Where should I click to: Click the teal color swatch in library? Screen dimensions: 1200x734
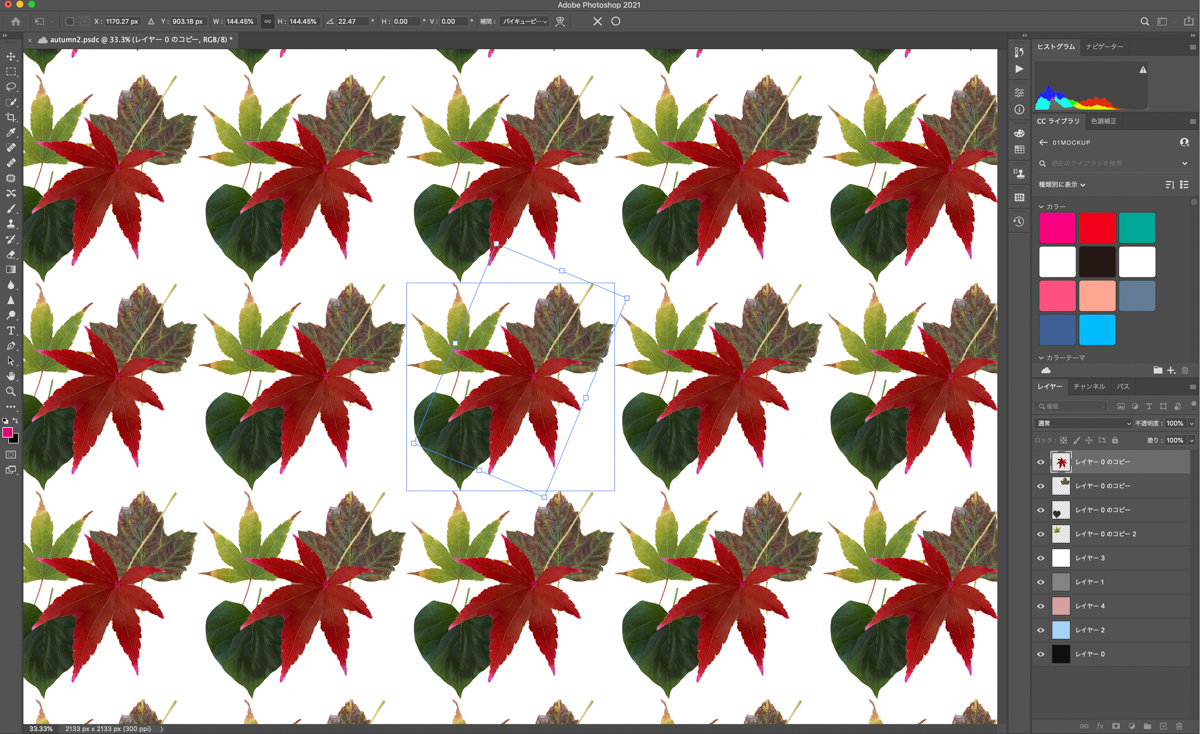tap(1137, 228)
